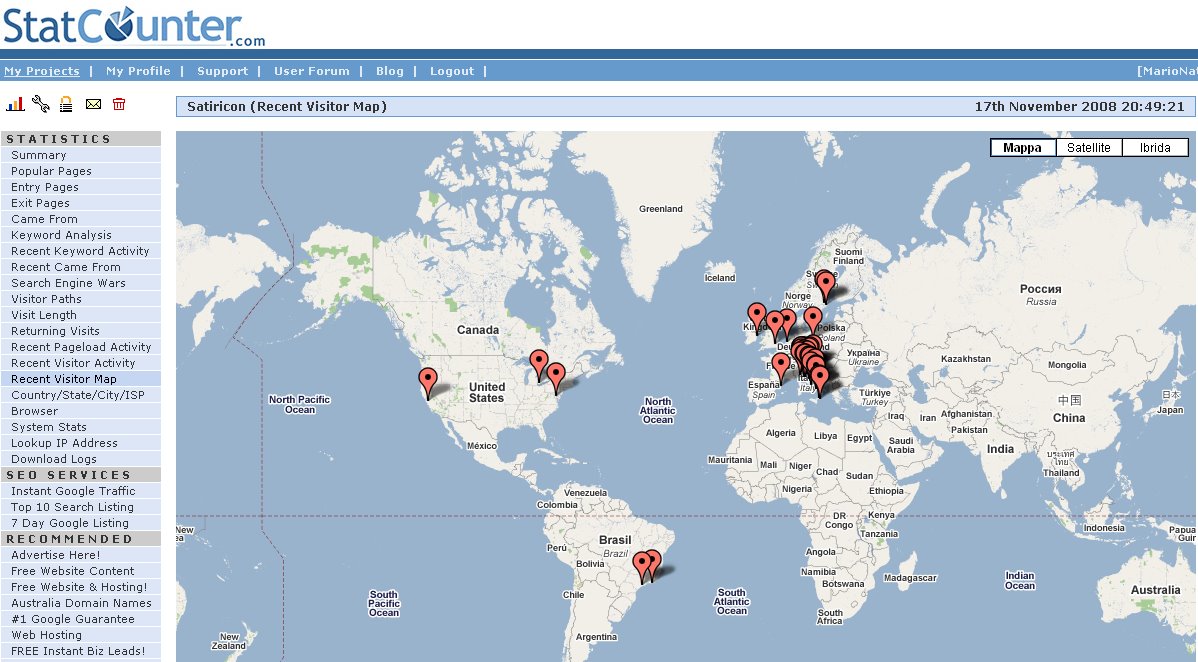Switch the map to Ibrida view
Image resolution: width=1198 pixels, height=662 pixels.
click(x=1155, y=148)
